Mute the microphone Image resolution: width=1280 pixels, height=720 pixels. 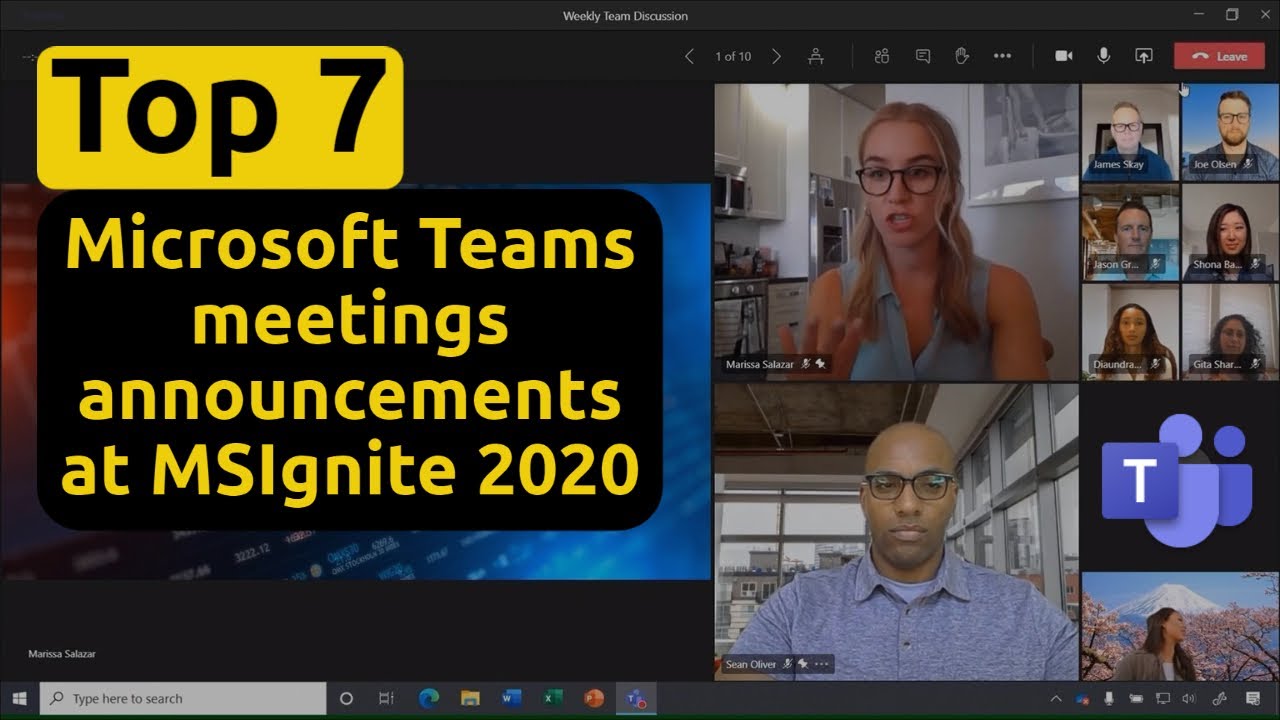1104,57
